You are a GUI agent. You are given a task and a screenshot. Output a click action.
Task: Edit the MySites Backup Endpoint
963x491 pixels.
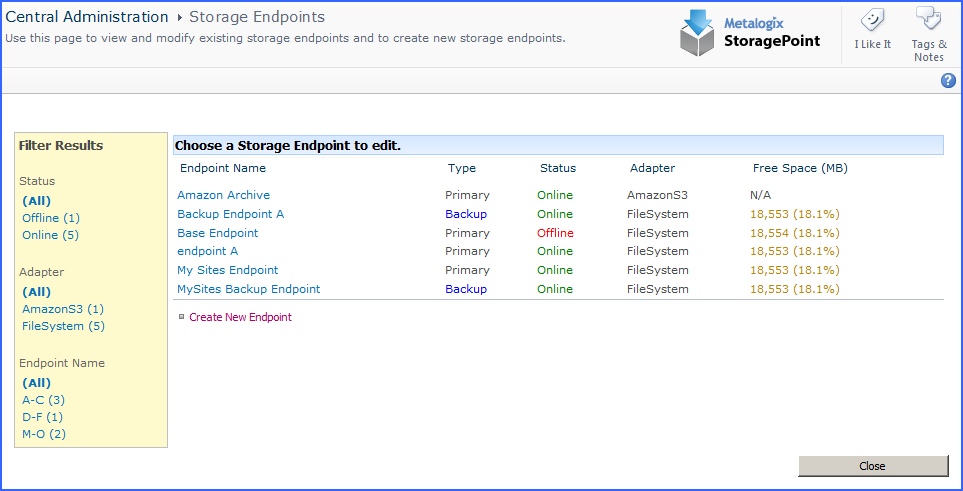pyautogui.click(x=248, y=289)
